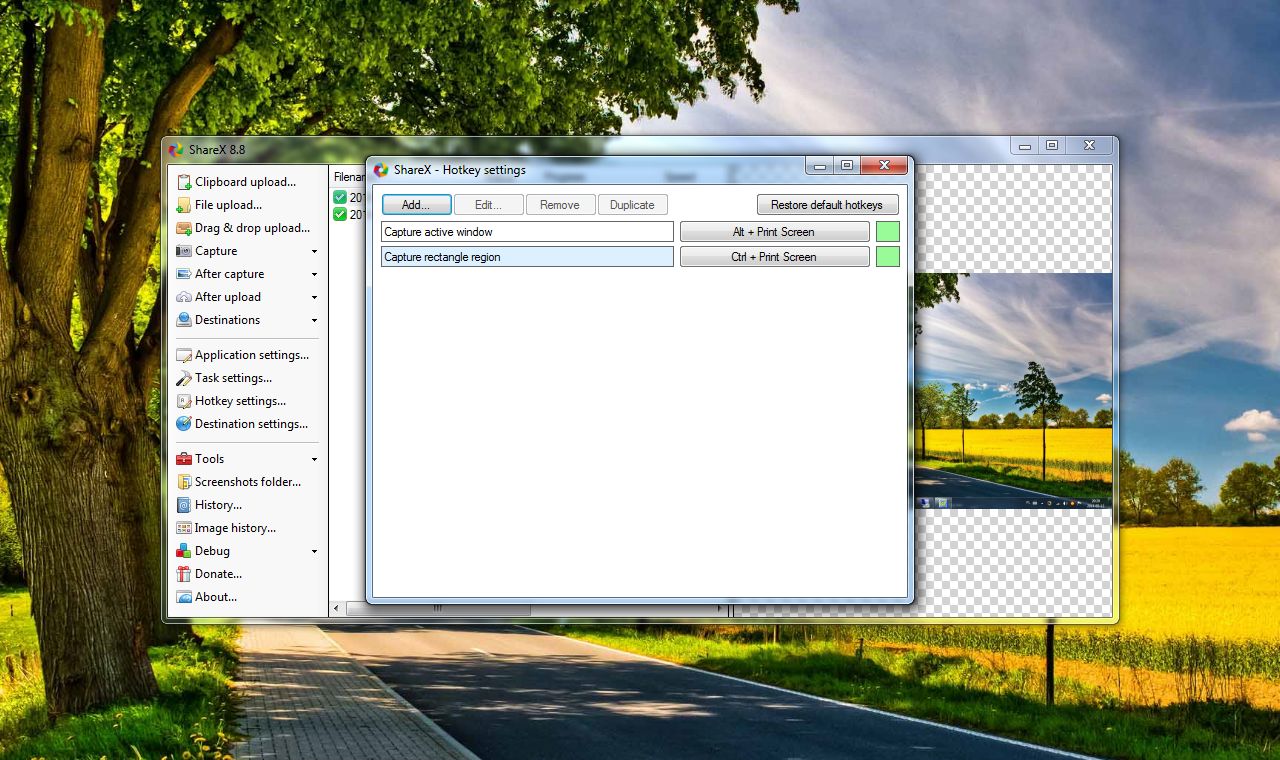Click the Edit... button
This screenshot has height=760, width=1280.
pyautogui.click(x=488, y=205)
